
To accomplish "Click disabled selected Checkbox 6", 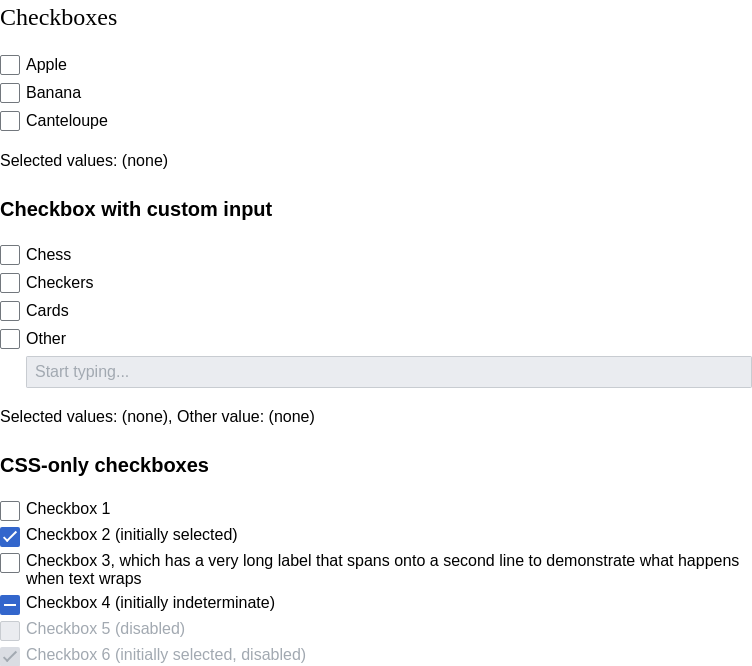I will coord(10,656).
